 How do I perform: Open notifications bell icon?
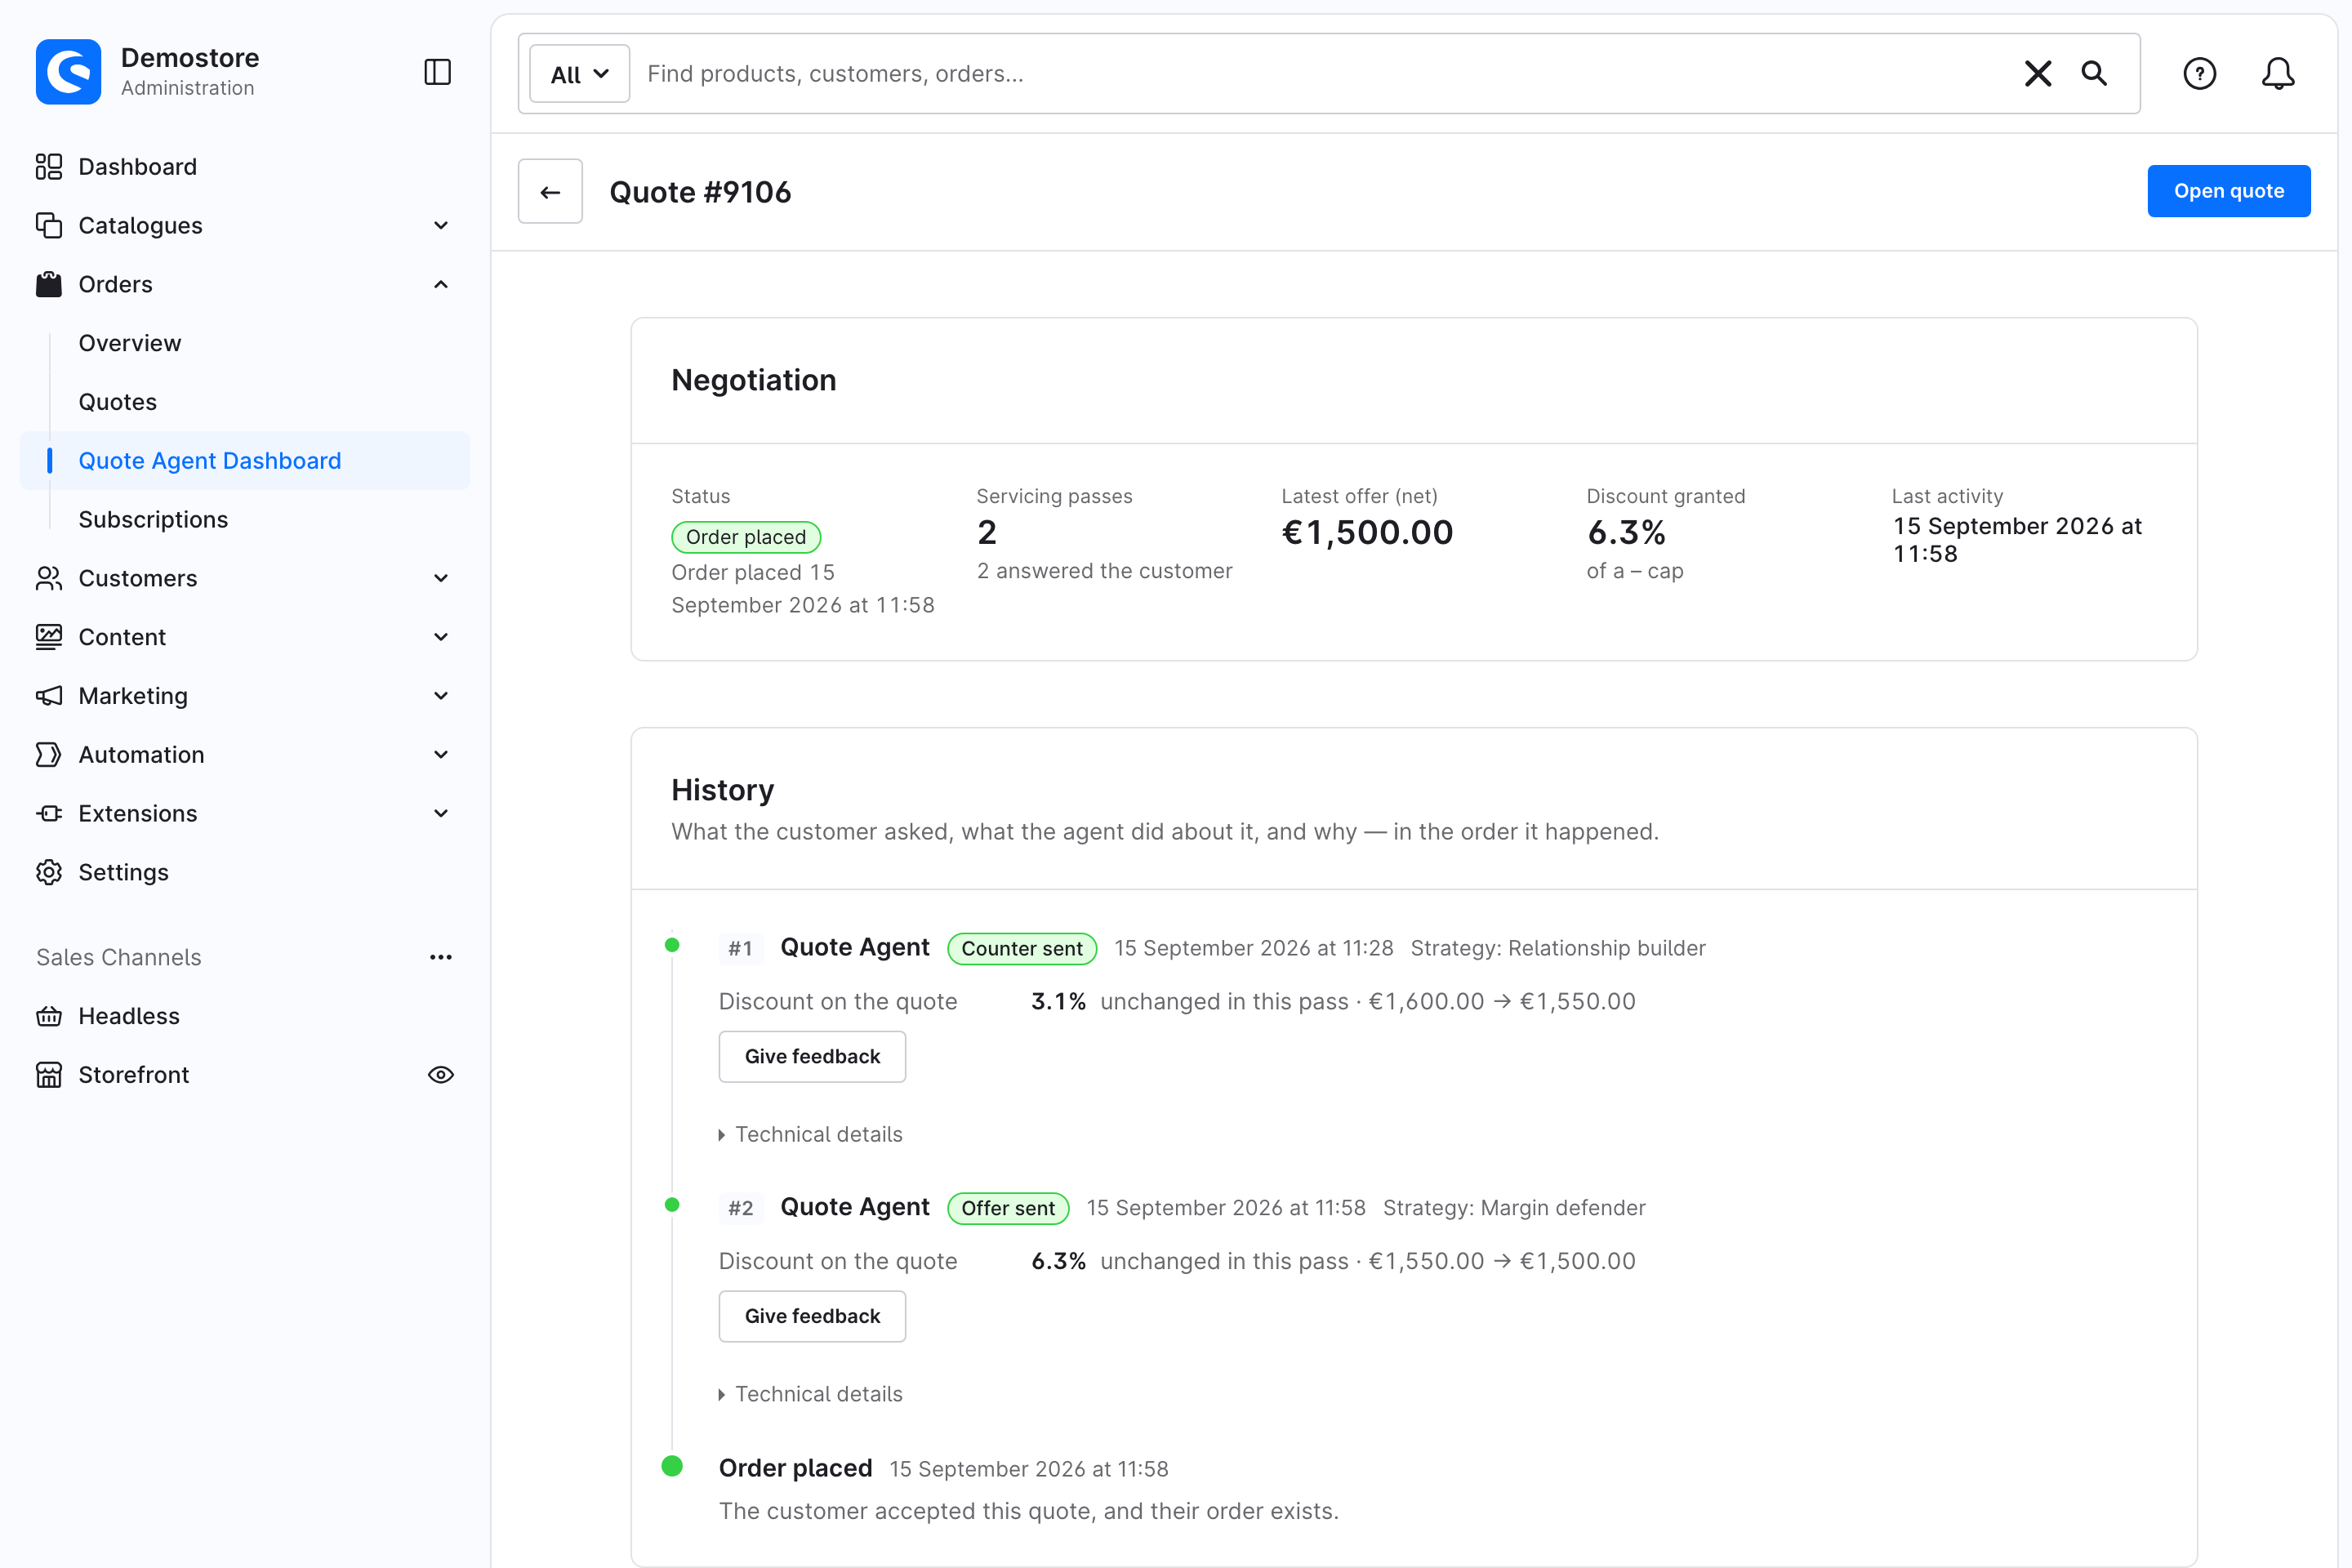coord(2278,73)
